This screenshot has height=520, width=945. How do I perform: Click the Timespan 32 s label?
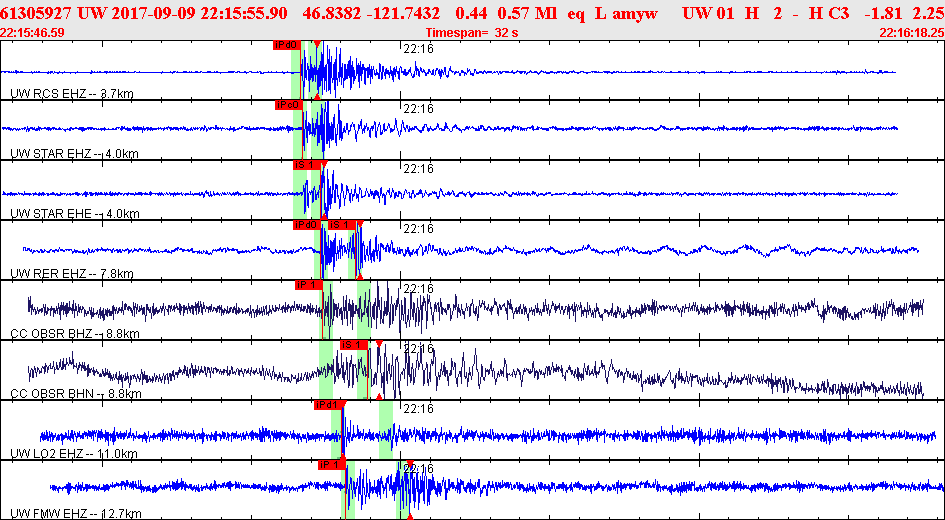[x=472, y=33]
